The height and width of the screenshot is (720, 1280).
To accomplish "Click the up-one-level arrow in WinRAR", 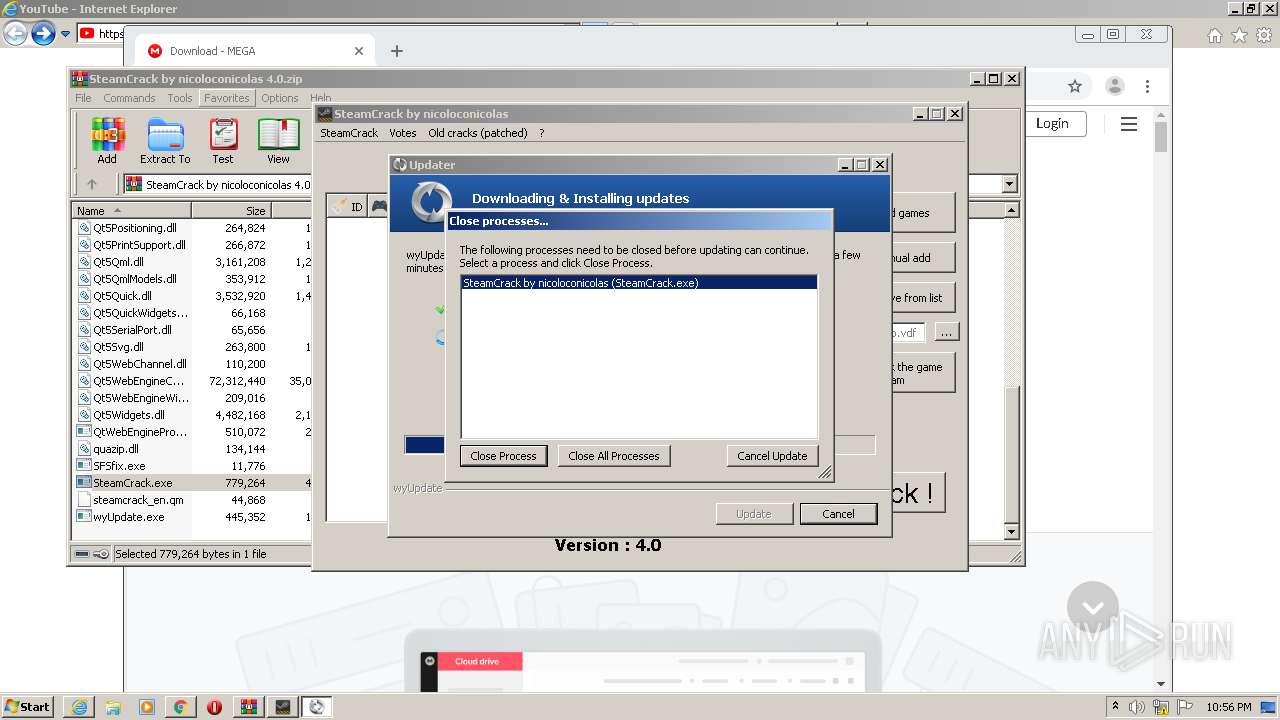I will pos(92,184).
